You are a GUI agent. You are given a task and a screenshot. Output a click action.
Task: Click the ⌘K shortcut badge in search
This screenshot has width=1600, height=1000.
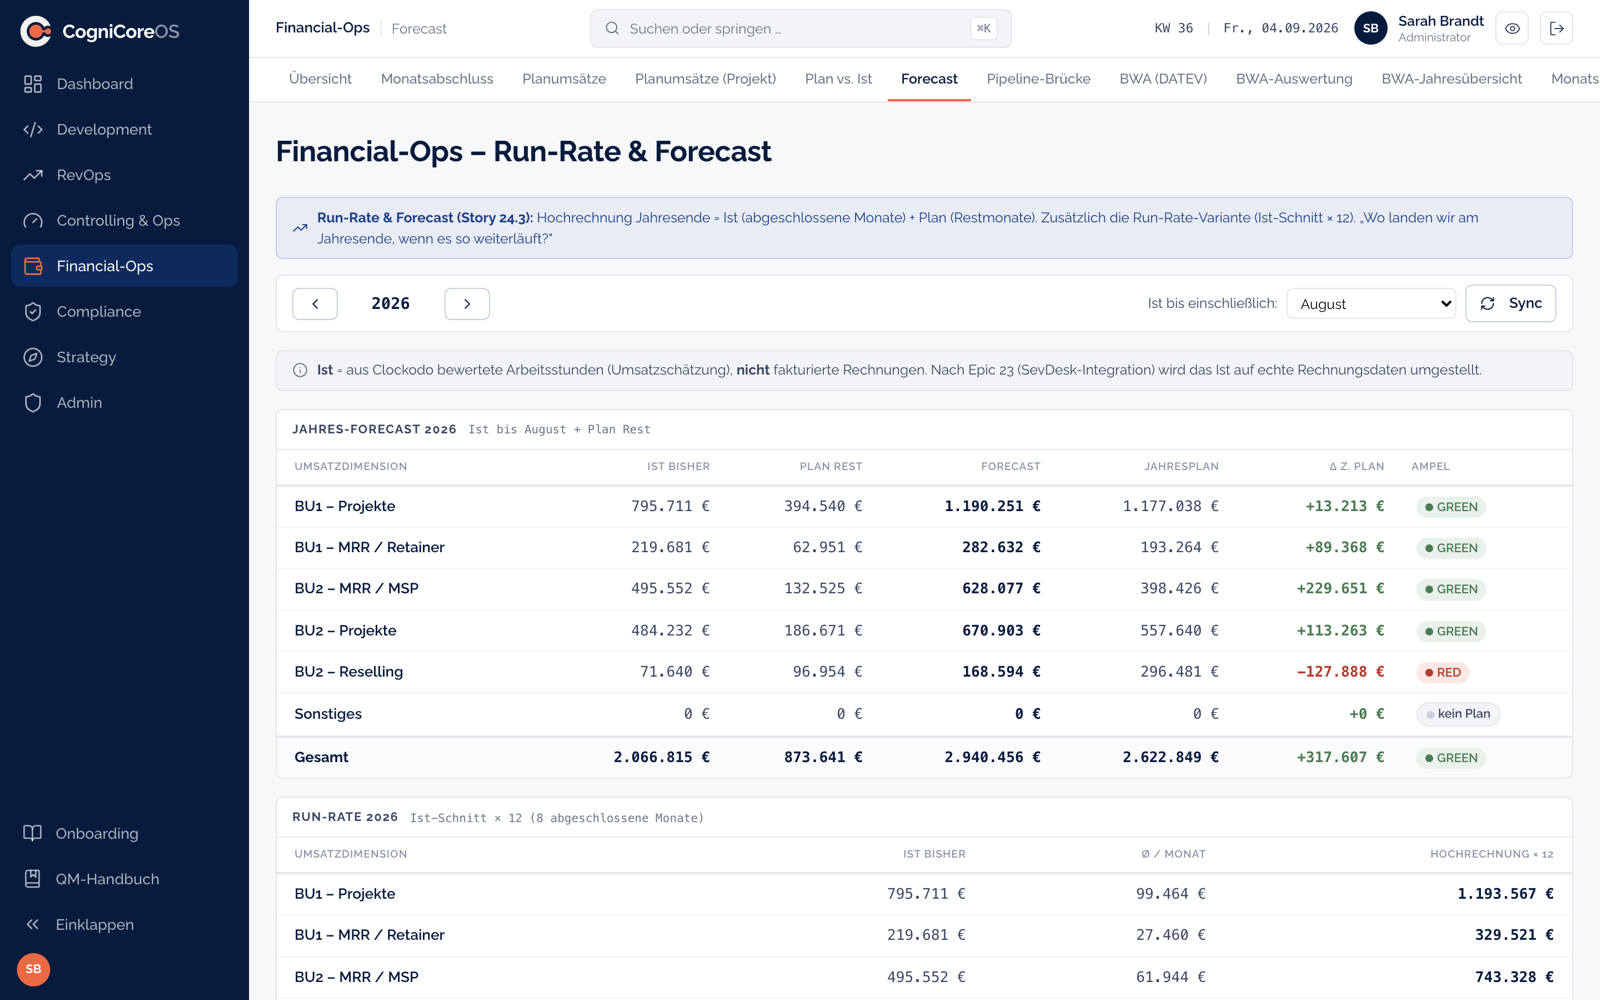(984, 28)
